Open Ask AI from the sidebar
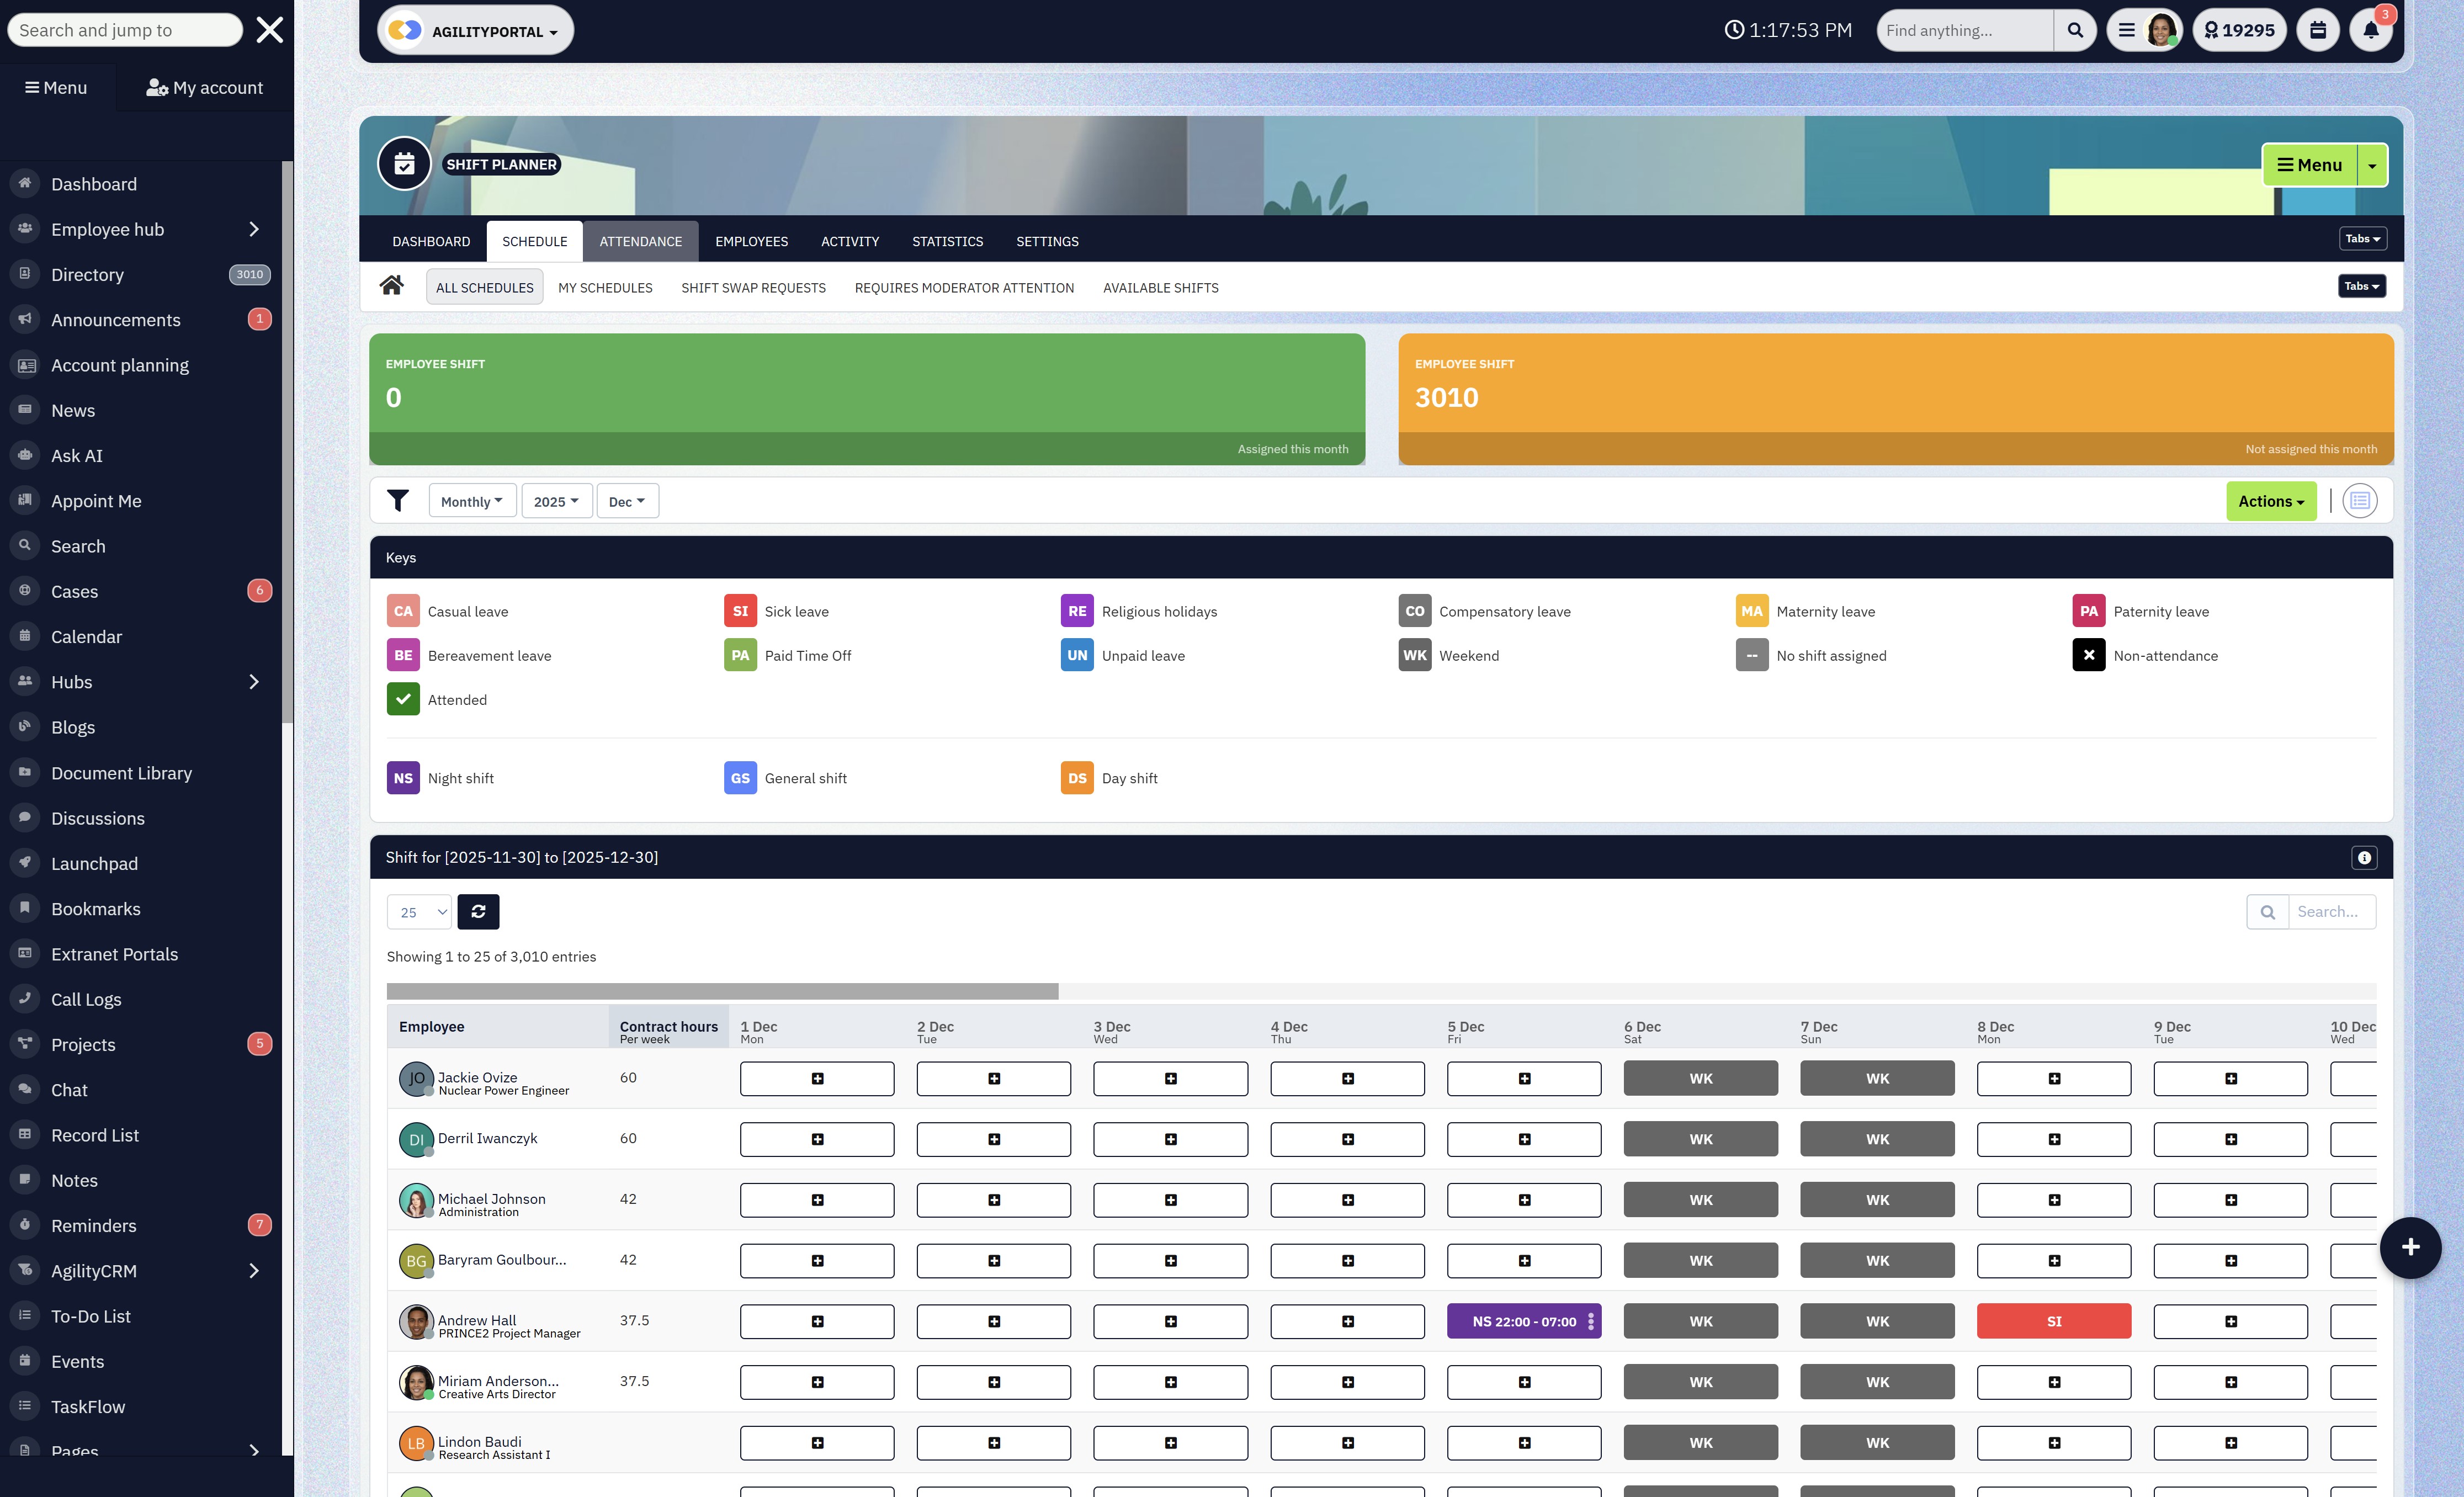Viewport: 2464px width, 1497px height. 77,455
